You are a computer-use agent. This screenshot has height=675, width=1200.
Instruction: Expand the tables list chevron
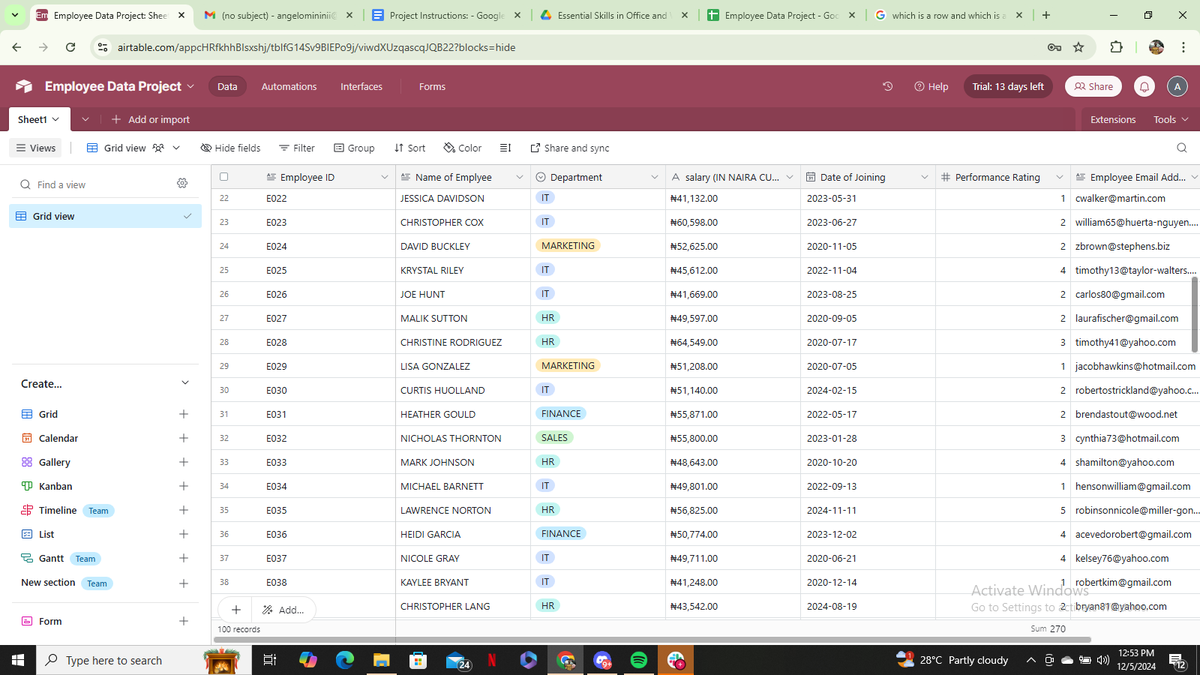click(86, 119)
